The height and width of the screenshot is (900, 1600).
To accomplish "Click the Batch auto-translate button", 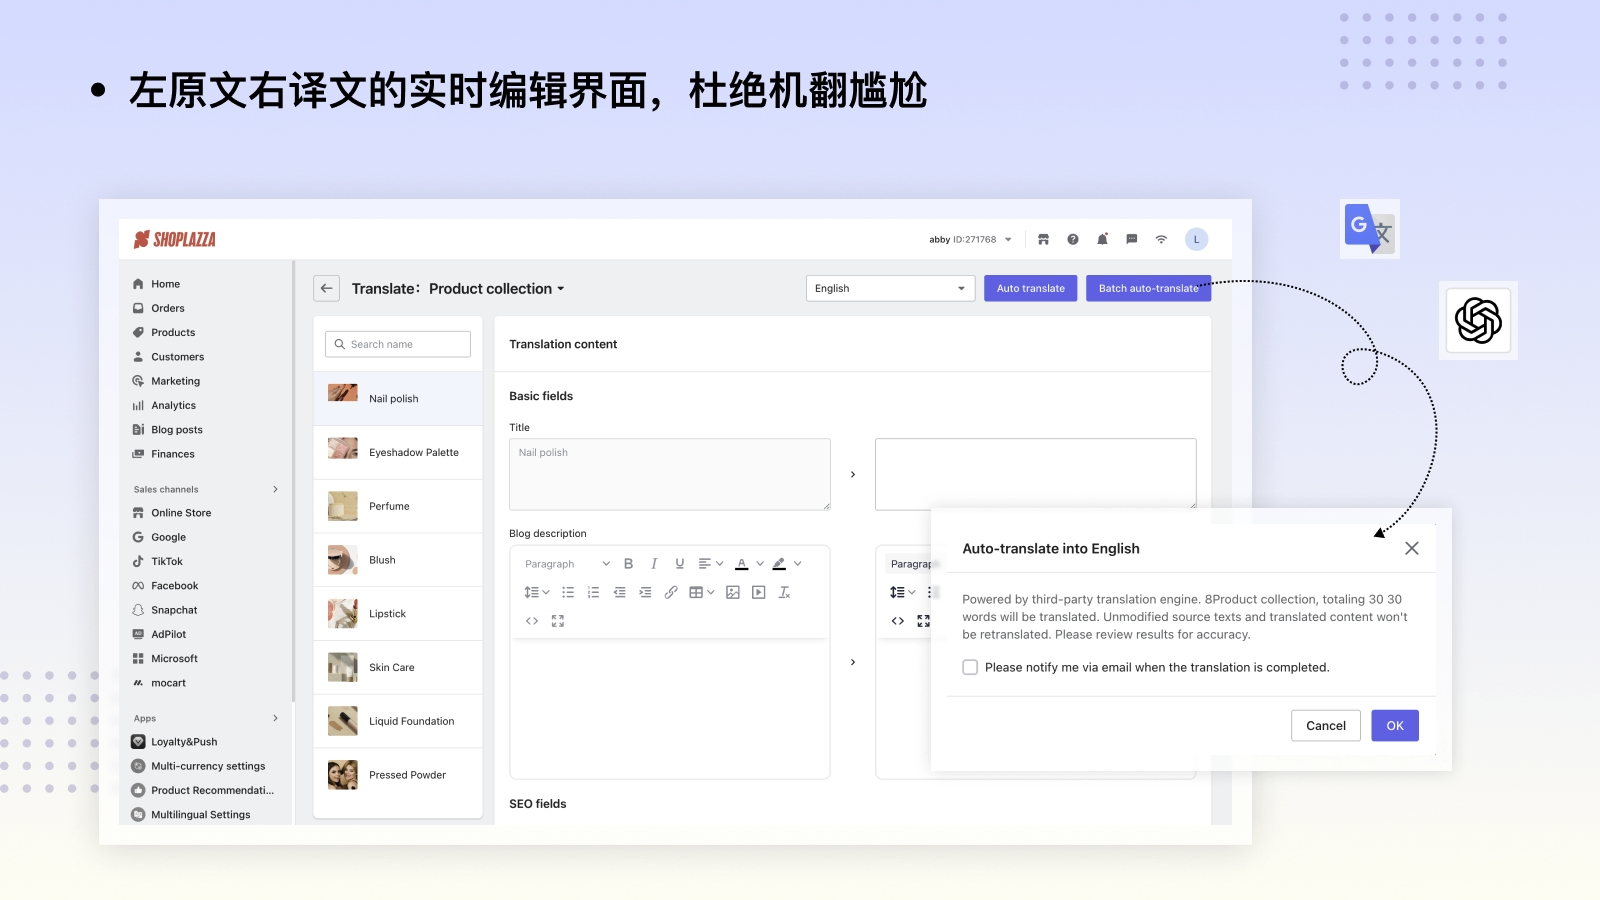I will click(1148, 288).
